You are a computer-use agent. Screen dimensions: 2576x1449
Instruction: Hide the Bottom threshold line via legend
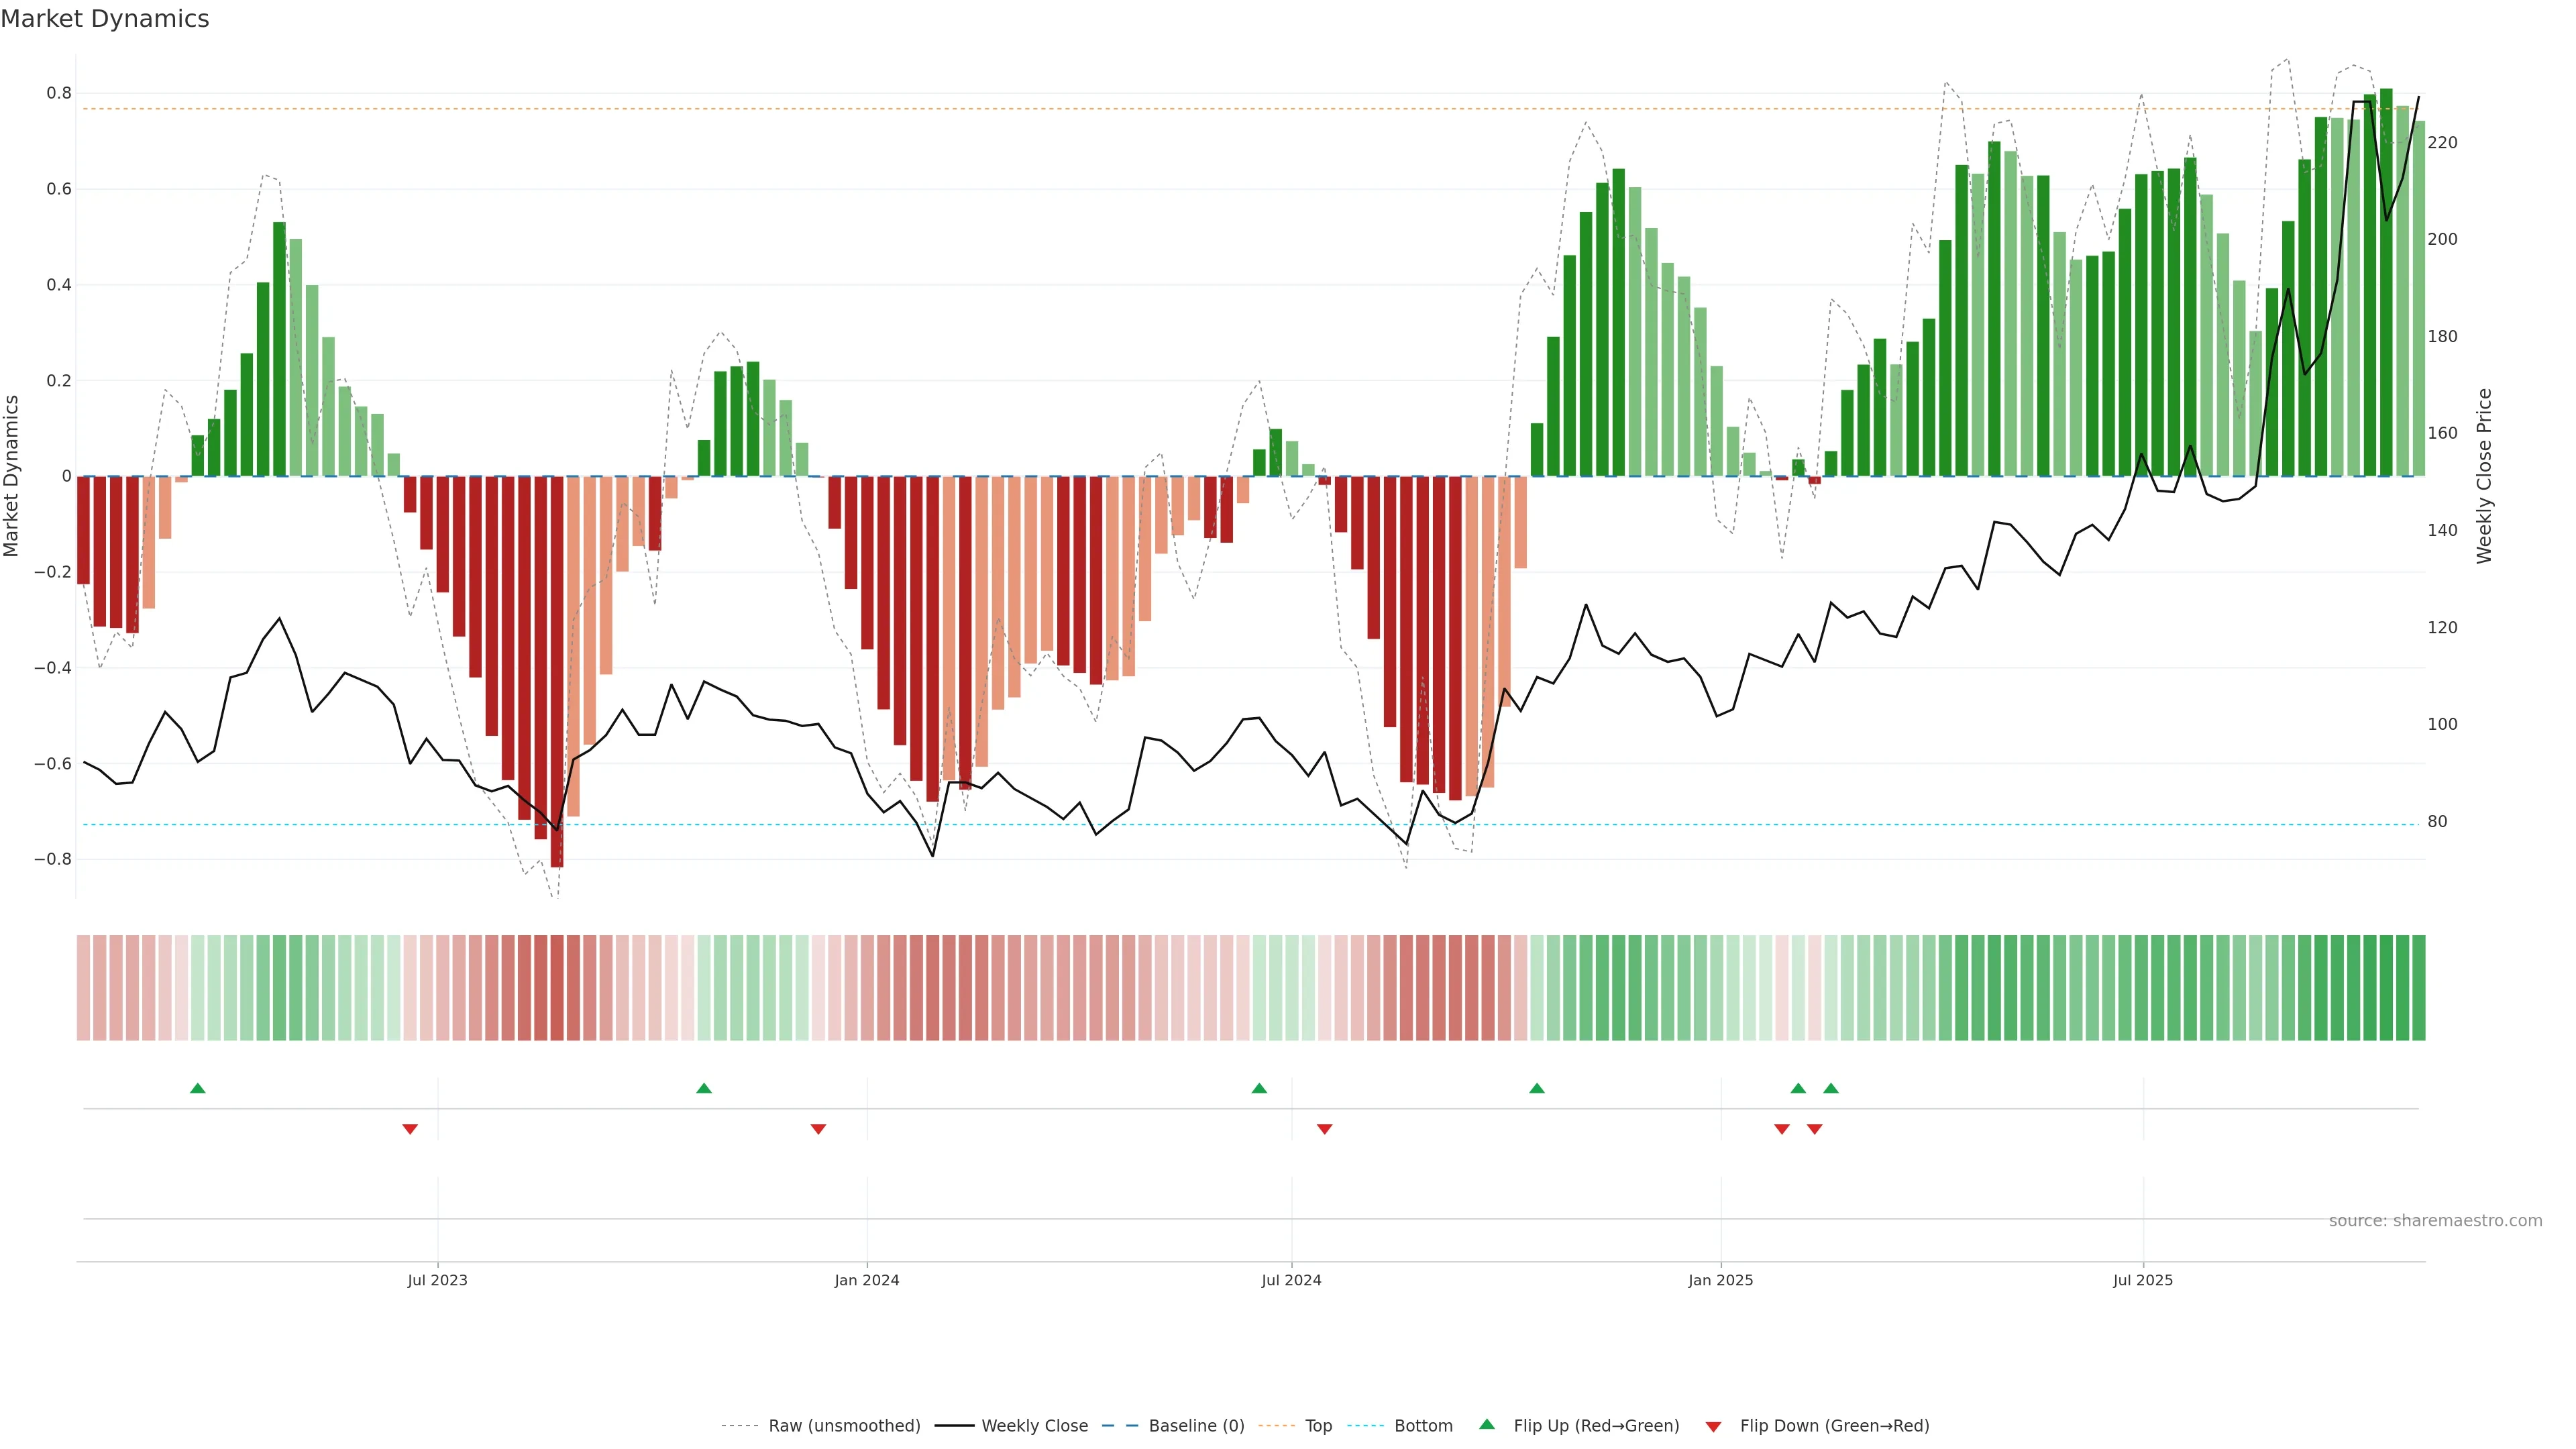click(1423, 1426)
